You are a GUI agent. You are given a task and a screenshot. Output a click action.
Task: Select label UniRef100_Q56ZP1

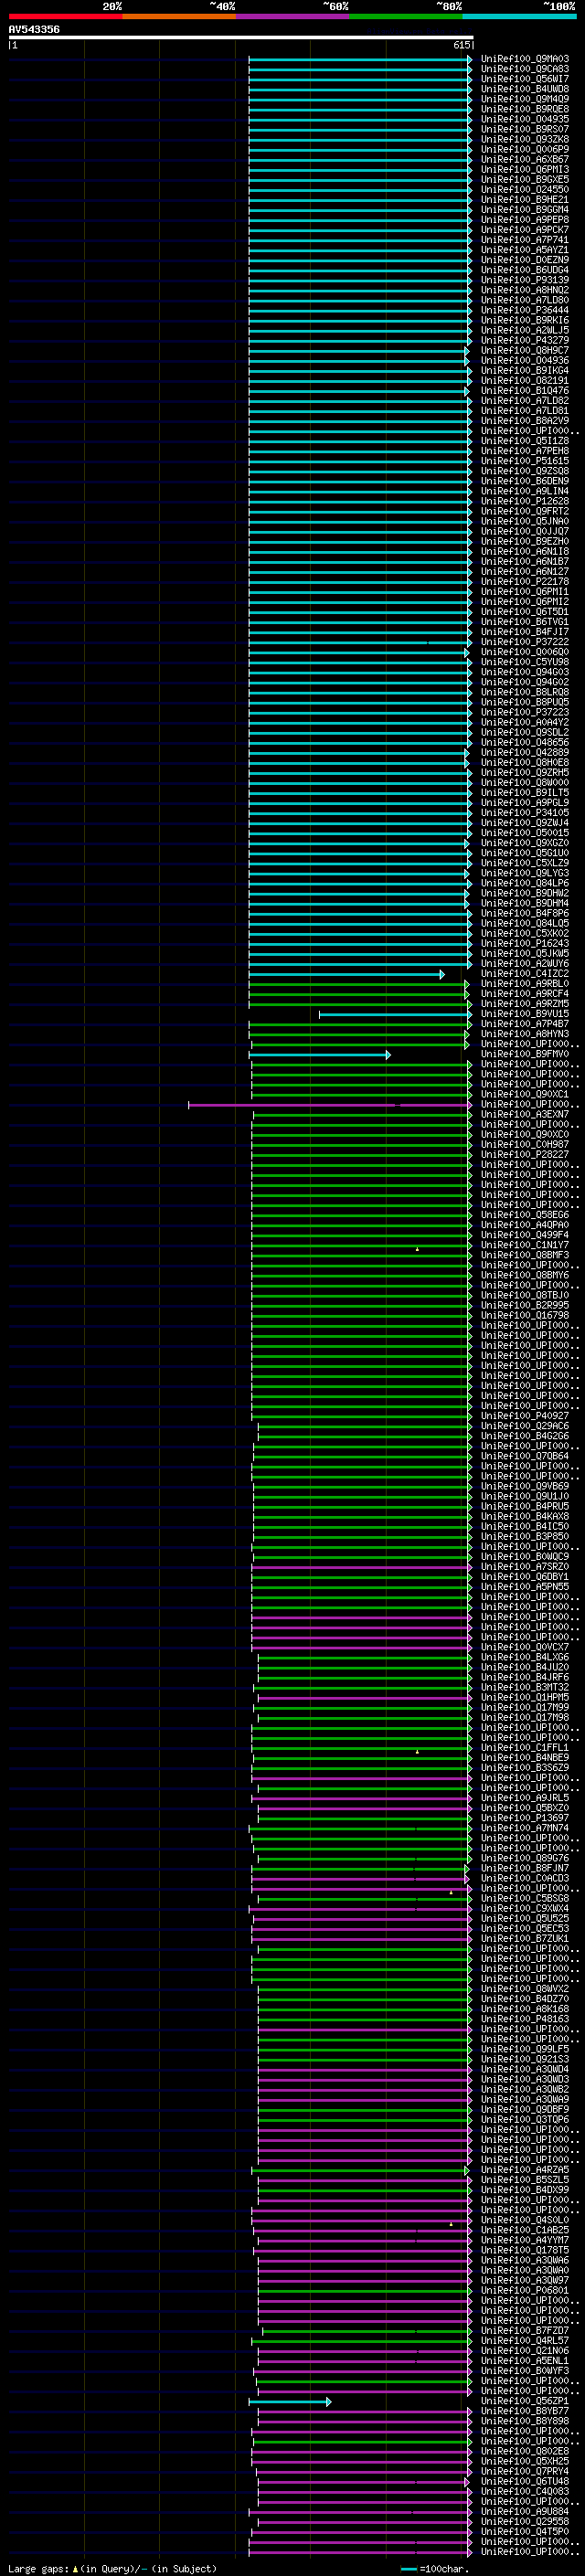[x=525, y=2401]
